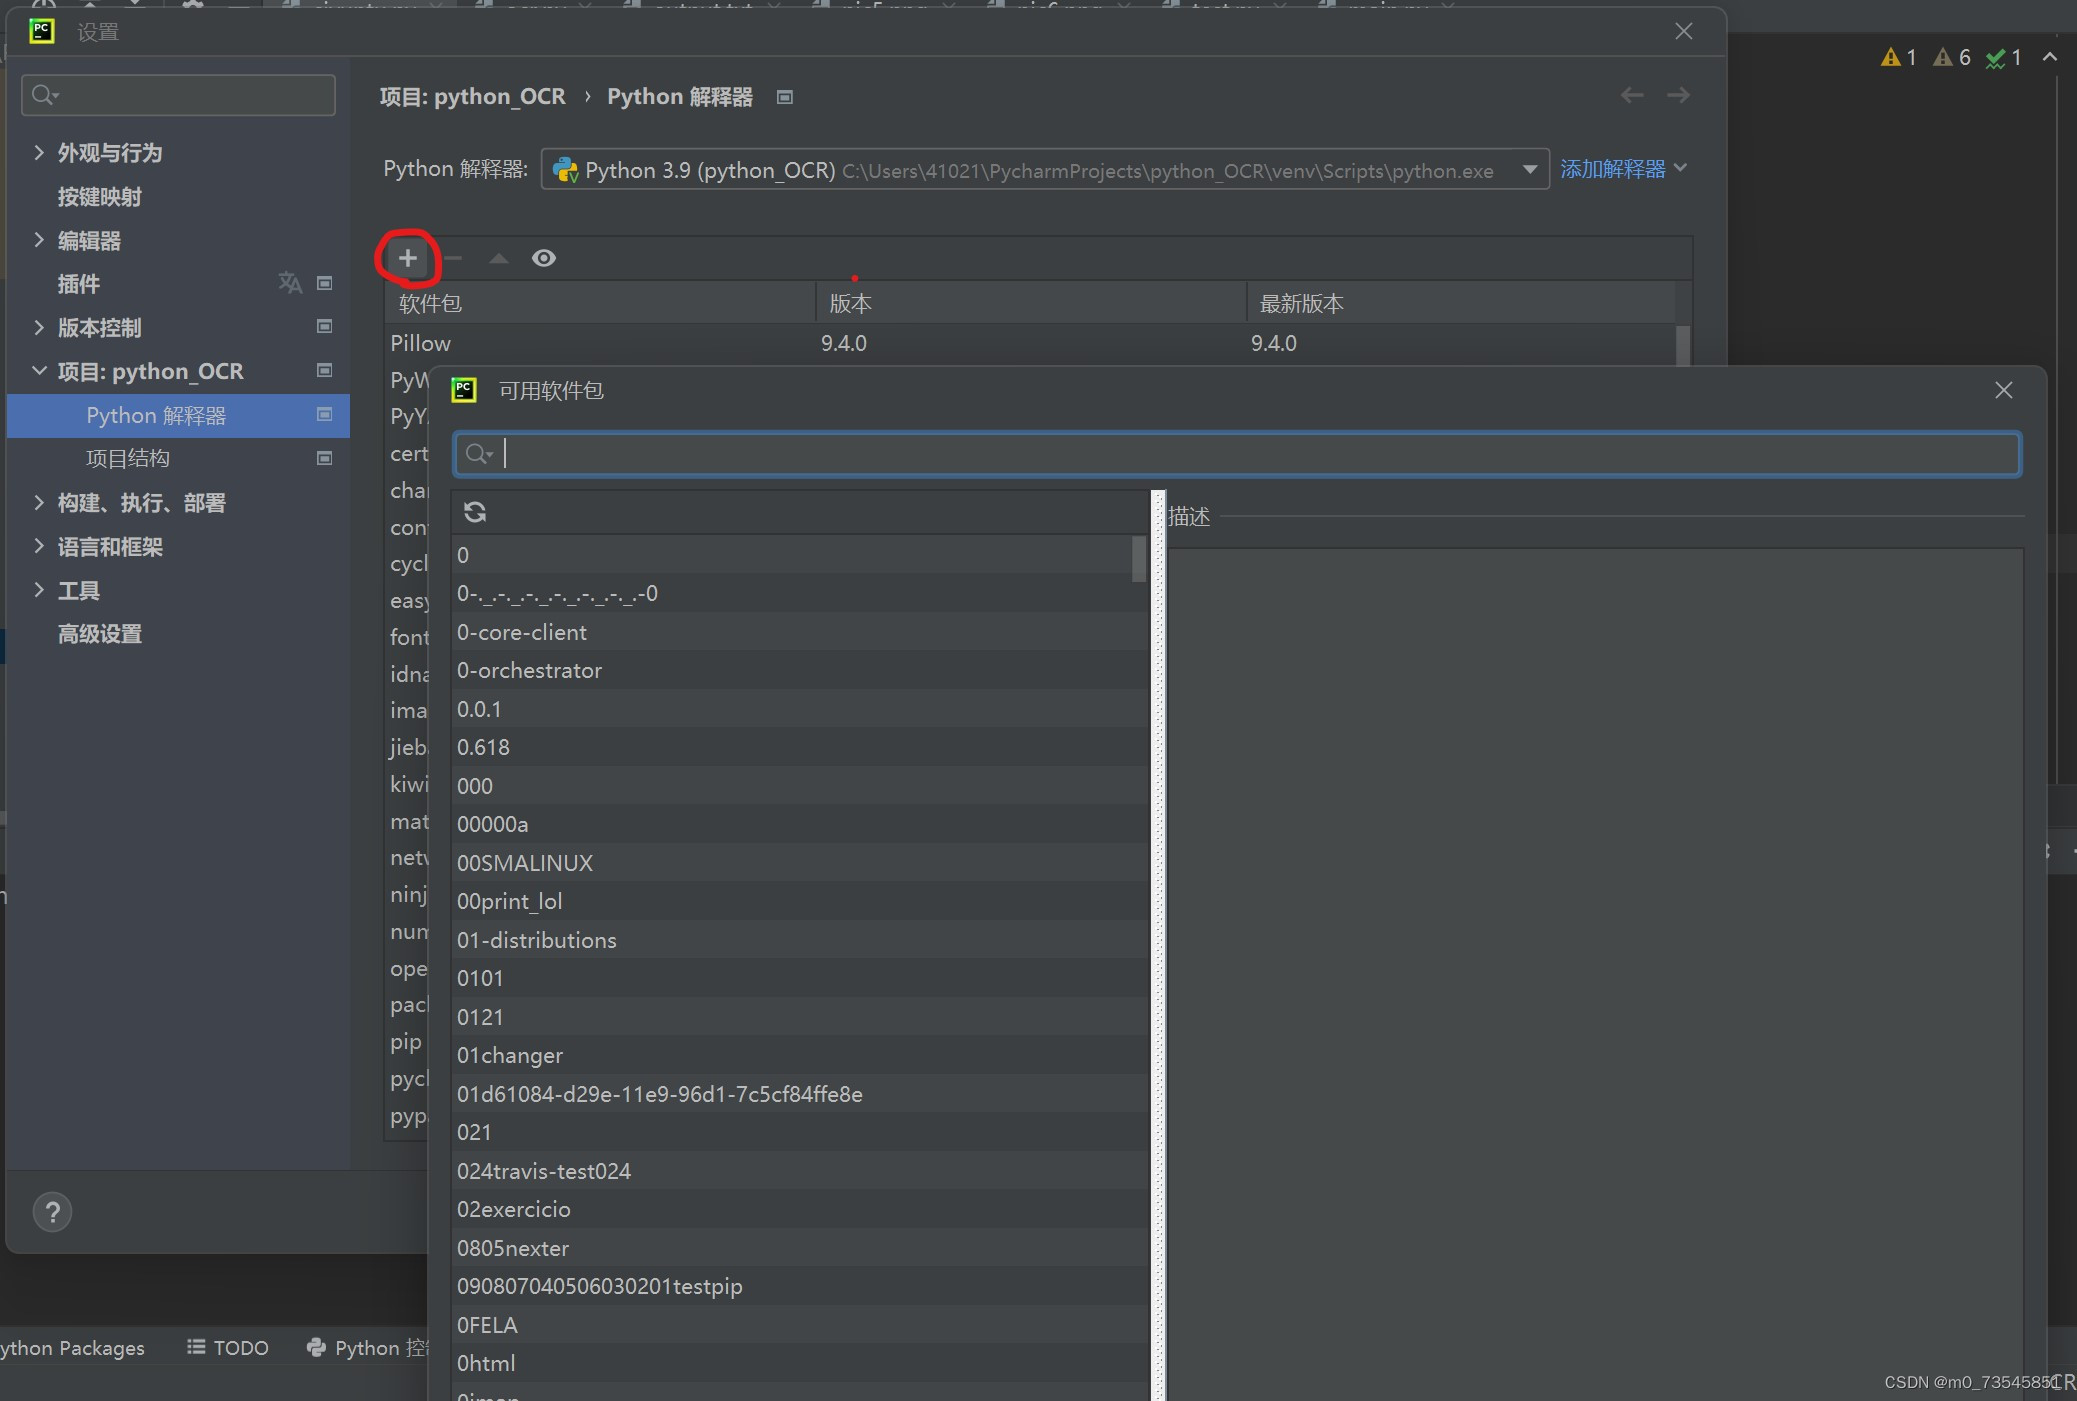Screen dimensions: 2077x1401
Task: Click the refresh icon in available packages
Action: pos(475,512)
